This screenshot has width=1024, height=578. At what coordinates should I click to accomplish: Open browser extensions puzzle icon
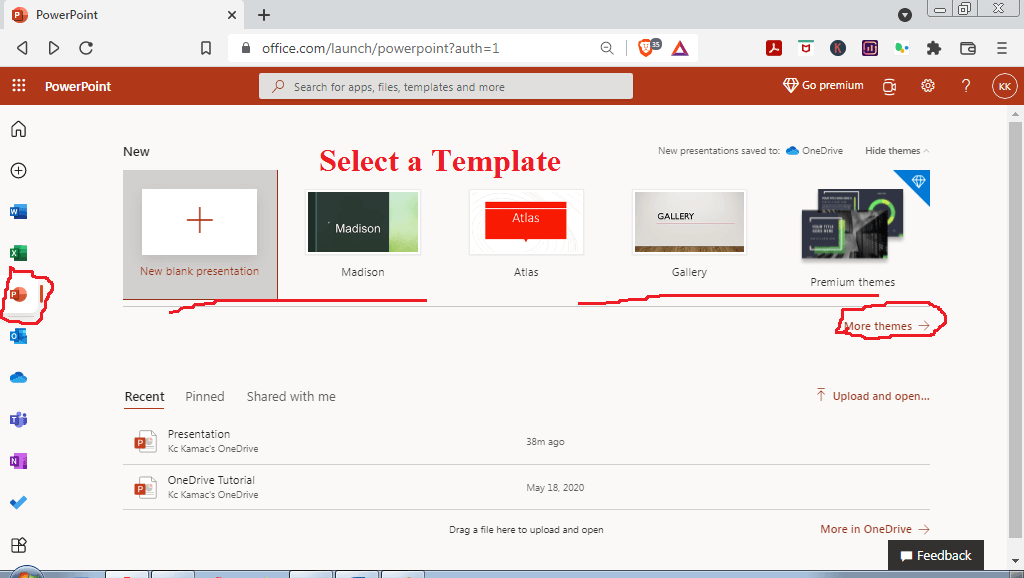[934, 48]
